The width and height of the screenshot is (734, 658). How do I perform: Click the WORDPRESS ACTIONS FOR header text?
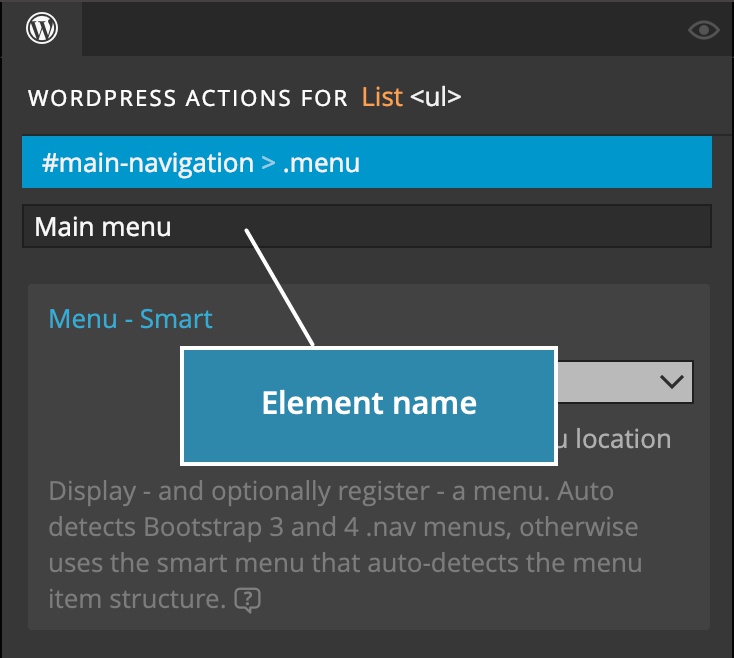[188, 98]
